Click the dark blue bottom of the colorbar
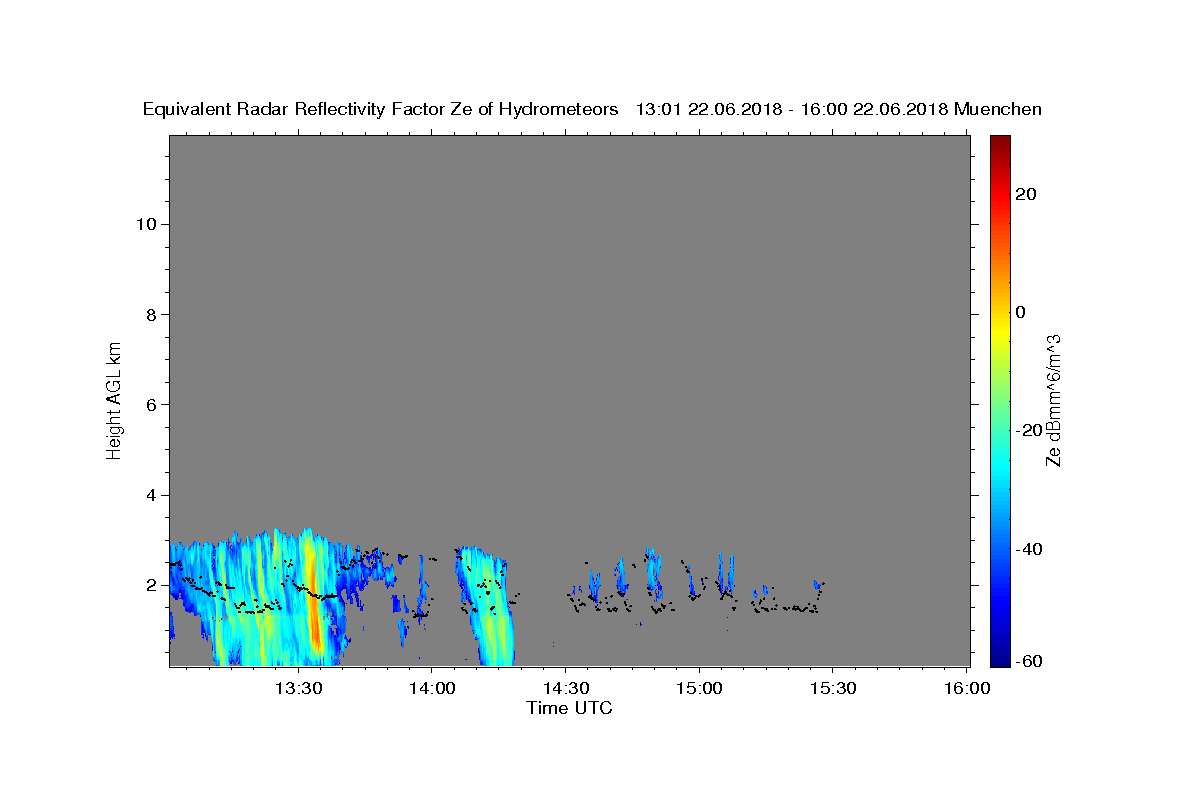 coord(1000,655)
